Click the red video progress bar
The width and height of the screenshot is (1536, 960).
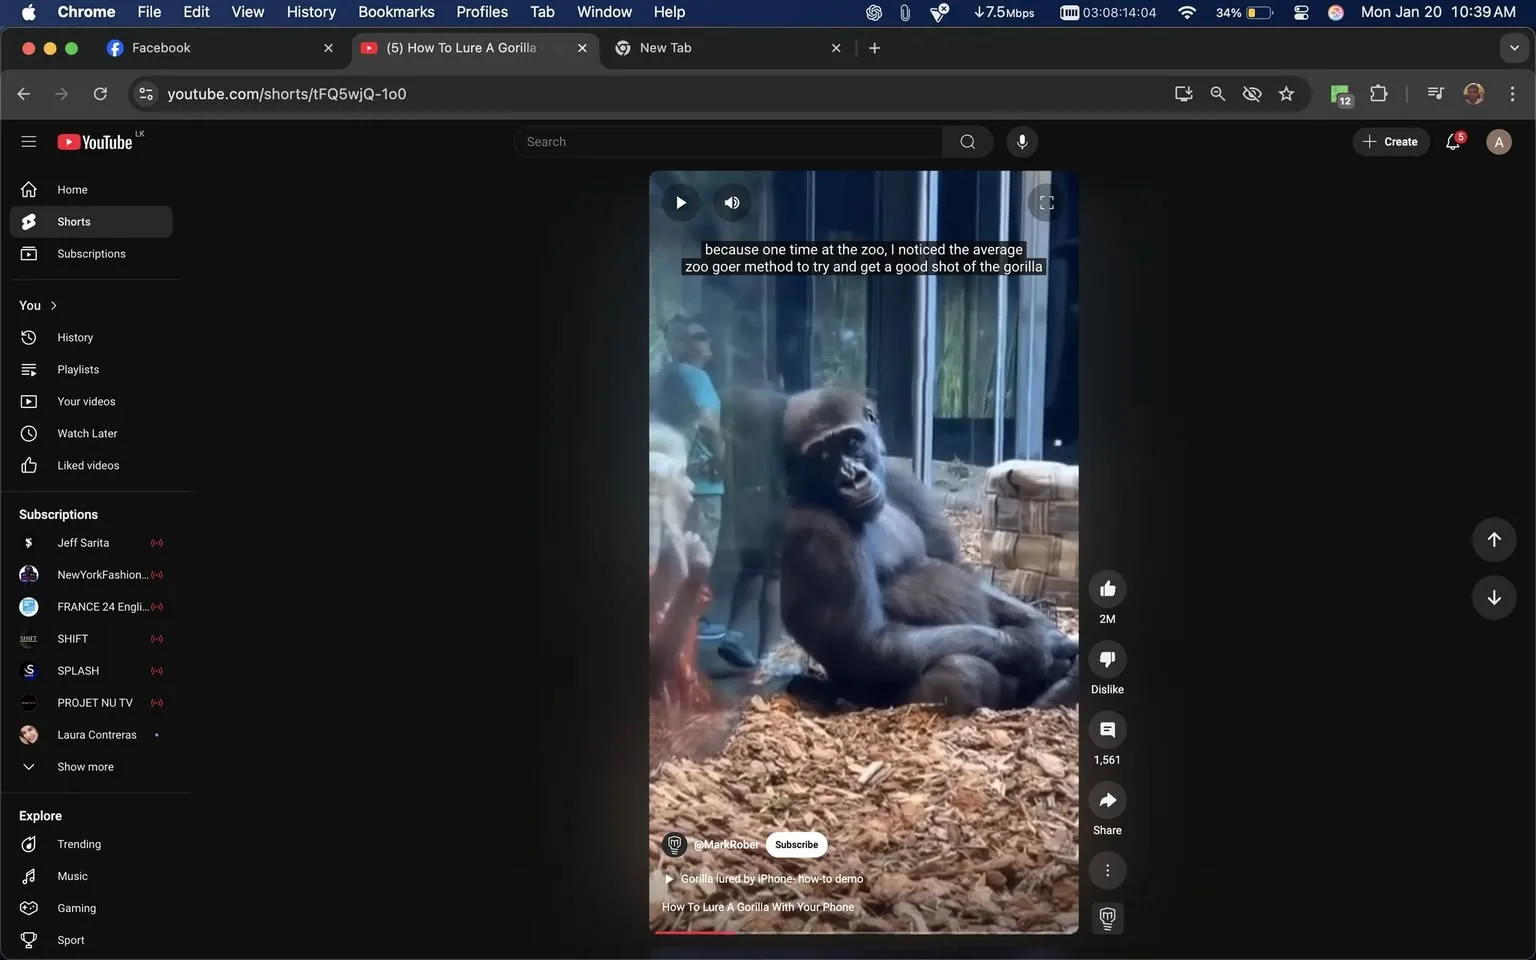pyautogui.click(x=695, y=932)
